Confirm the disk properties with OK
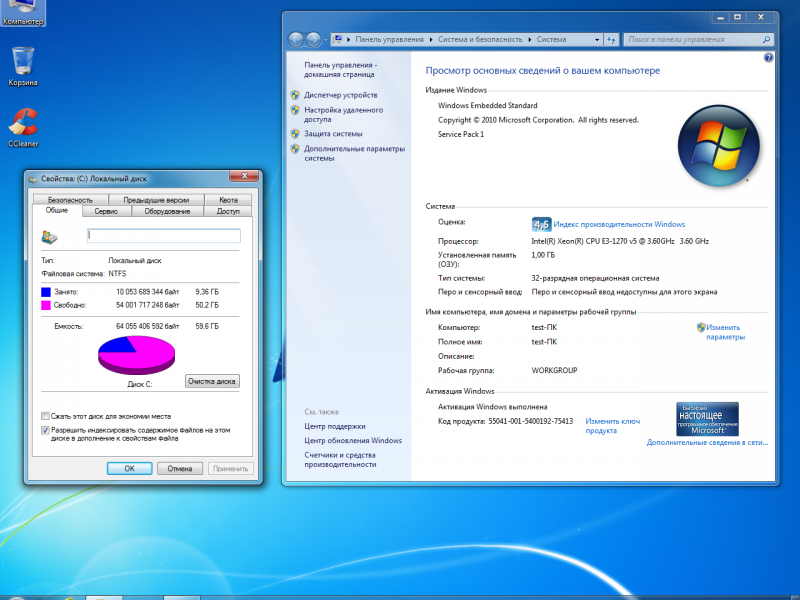 (130, 468)
